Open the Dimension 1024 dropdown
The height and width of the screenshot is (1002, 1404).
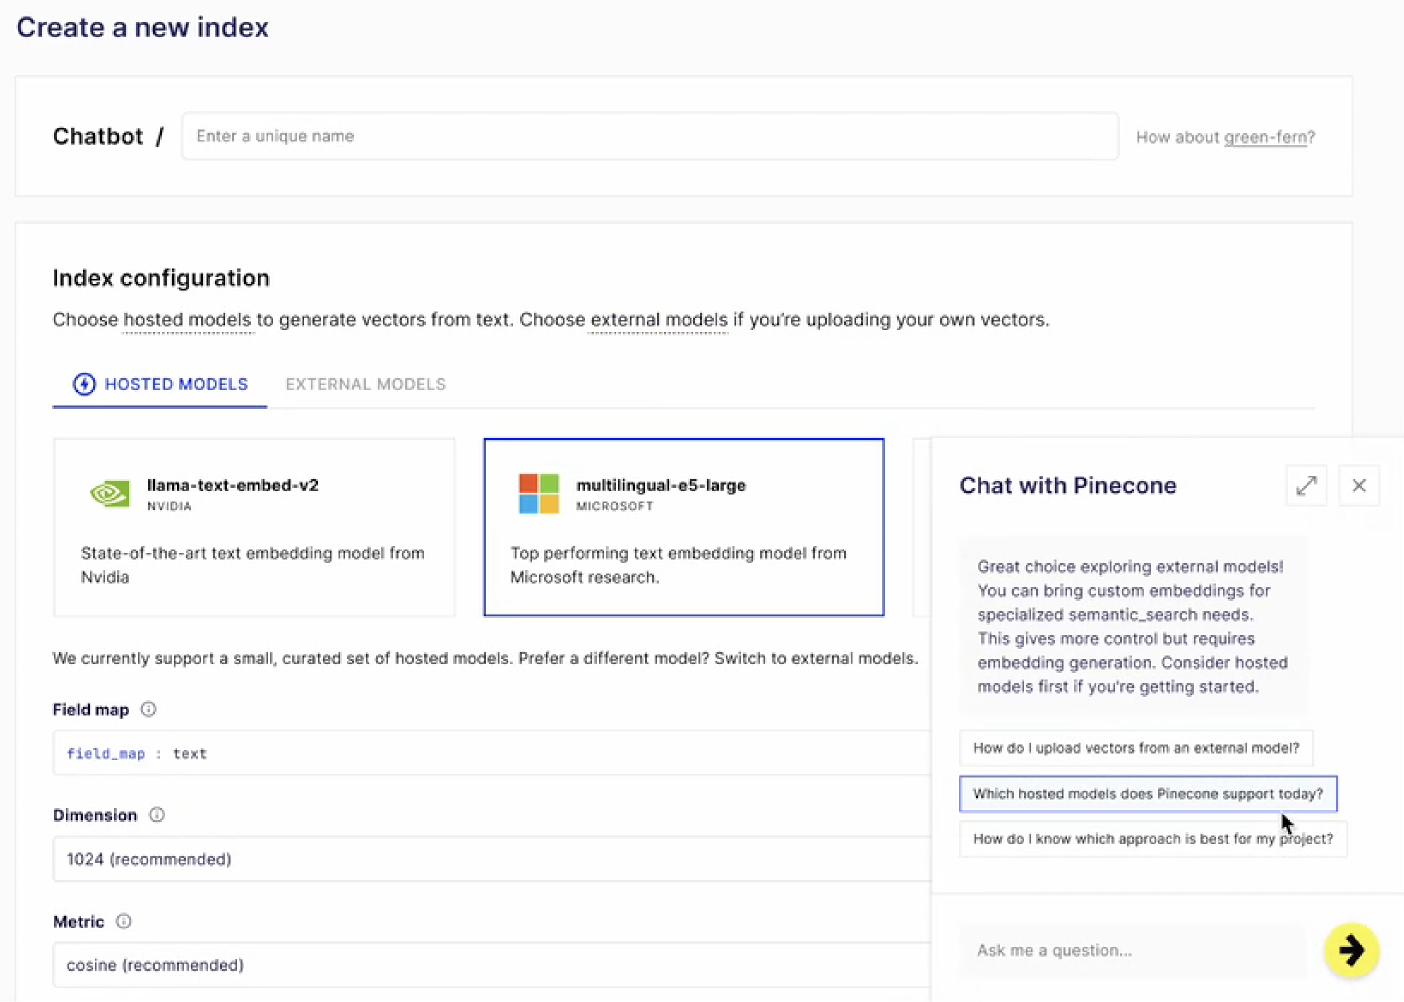tap(492, 859)
